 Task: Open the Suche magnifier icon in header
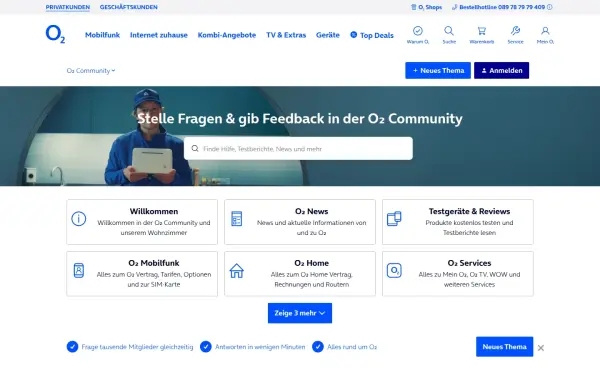(449, 31)
